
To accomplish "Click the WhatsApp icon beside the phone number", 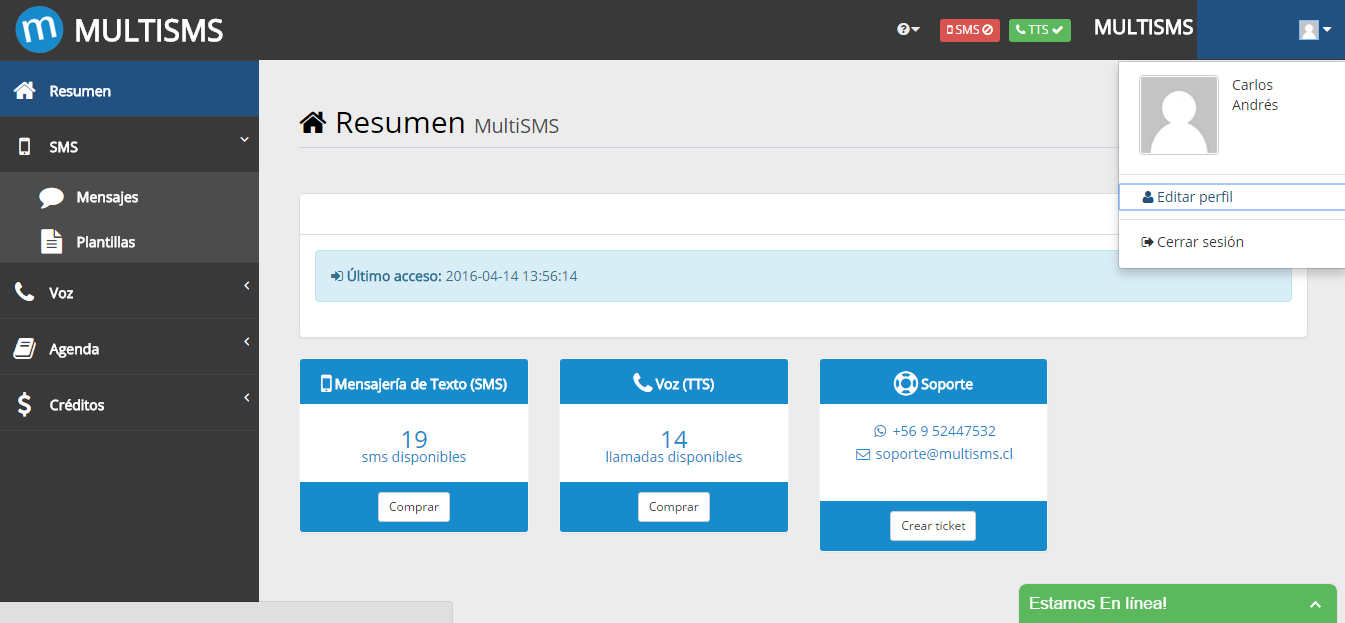I will point(880,431).
